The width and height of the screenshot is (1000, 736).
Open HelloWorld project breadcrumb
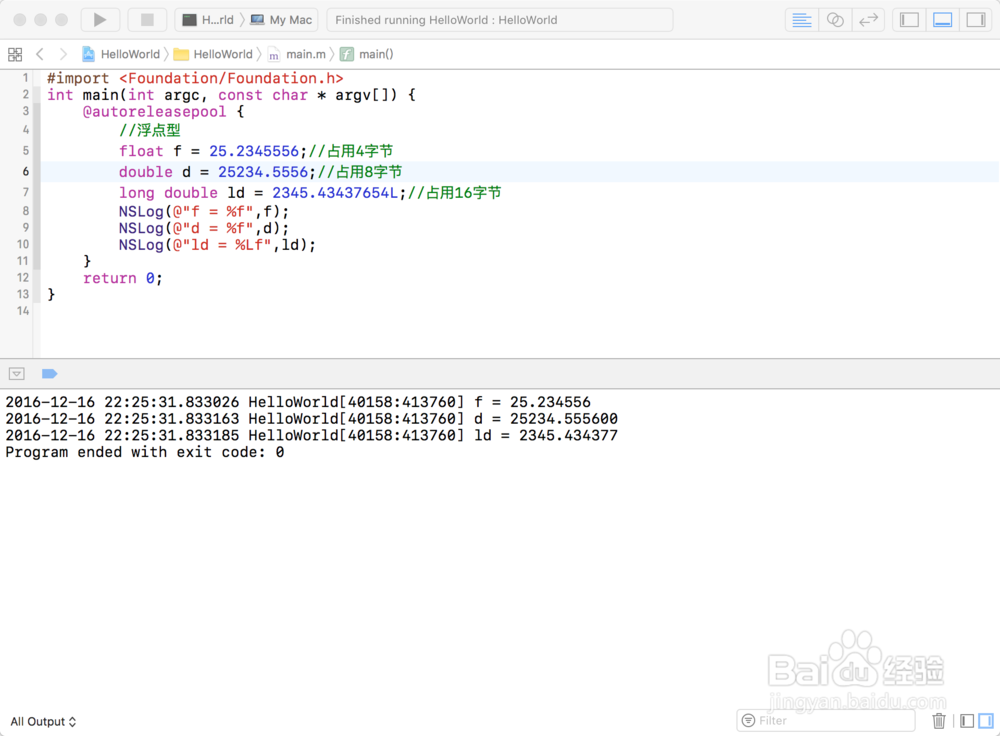(x=121, y=54)
